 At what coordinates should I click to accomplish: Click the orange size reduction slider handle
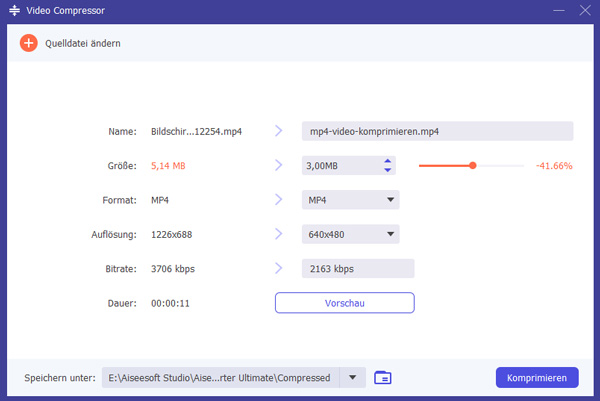(x=473, y=166)
